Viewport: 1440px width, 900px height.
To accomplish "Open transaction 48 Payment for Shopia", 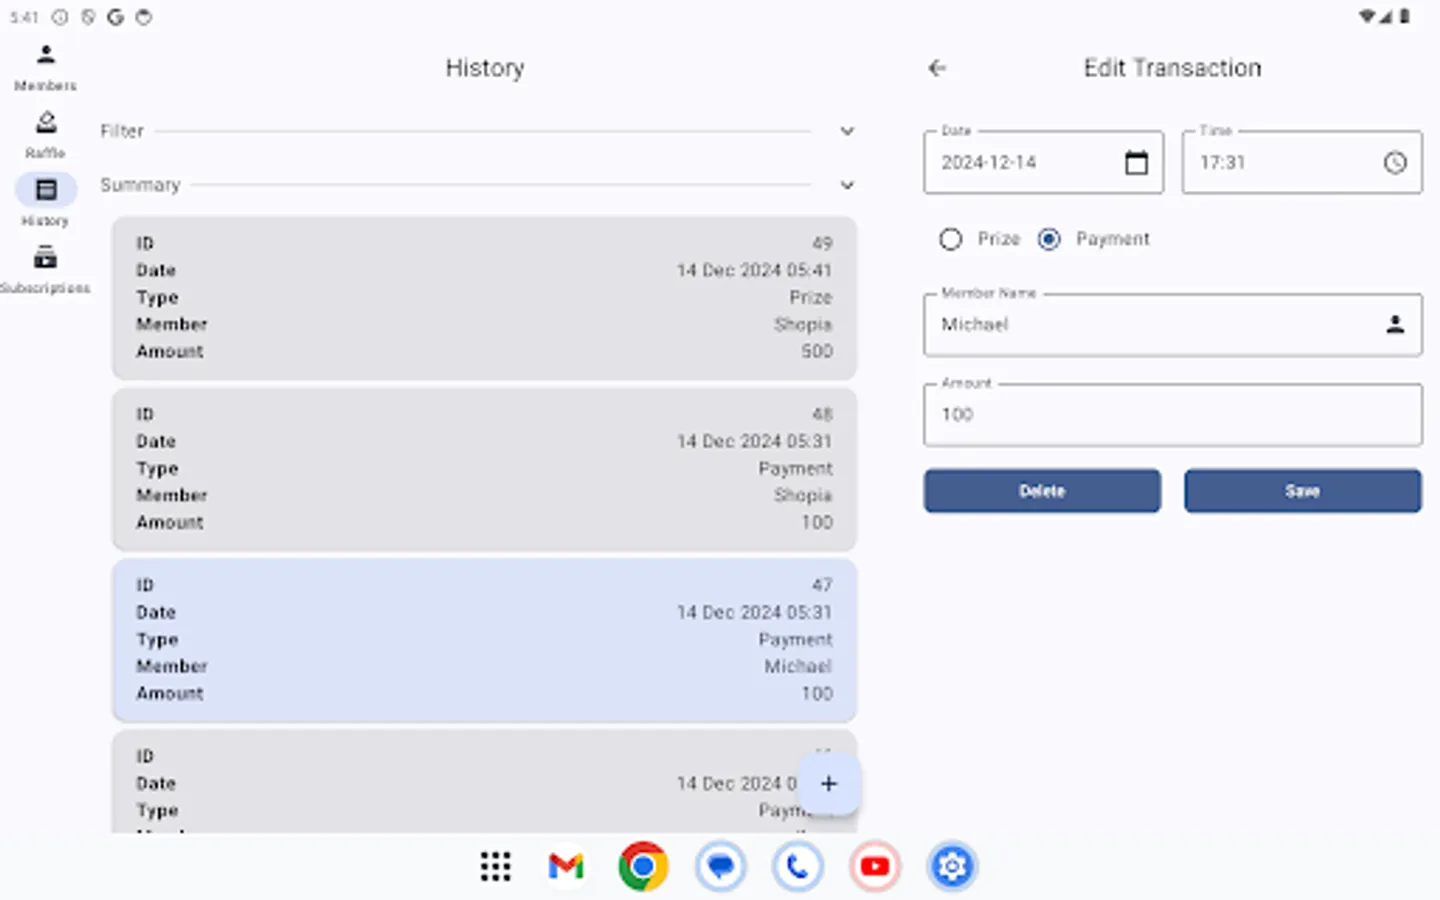I will click(484, 469).
